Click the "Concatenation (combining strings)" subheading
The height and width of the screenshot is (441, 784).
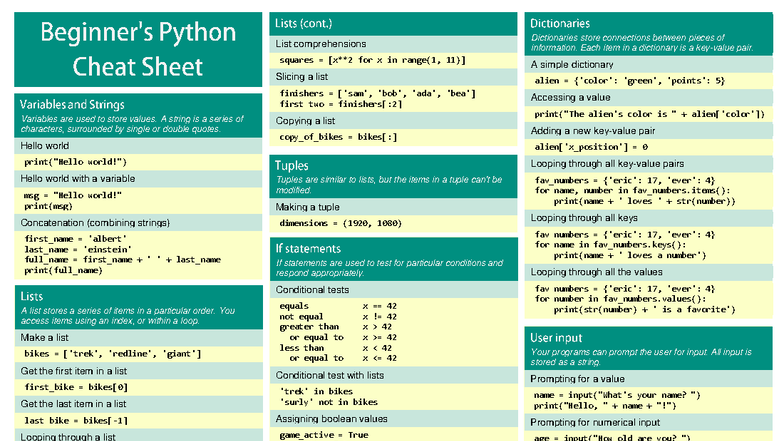95,222
